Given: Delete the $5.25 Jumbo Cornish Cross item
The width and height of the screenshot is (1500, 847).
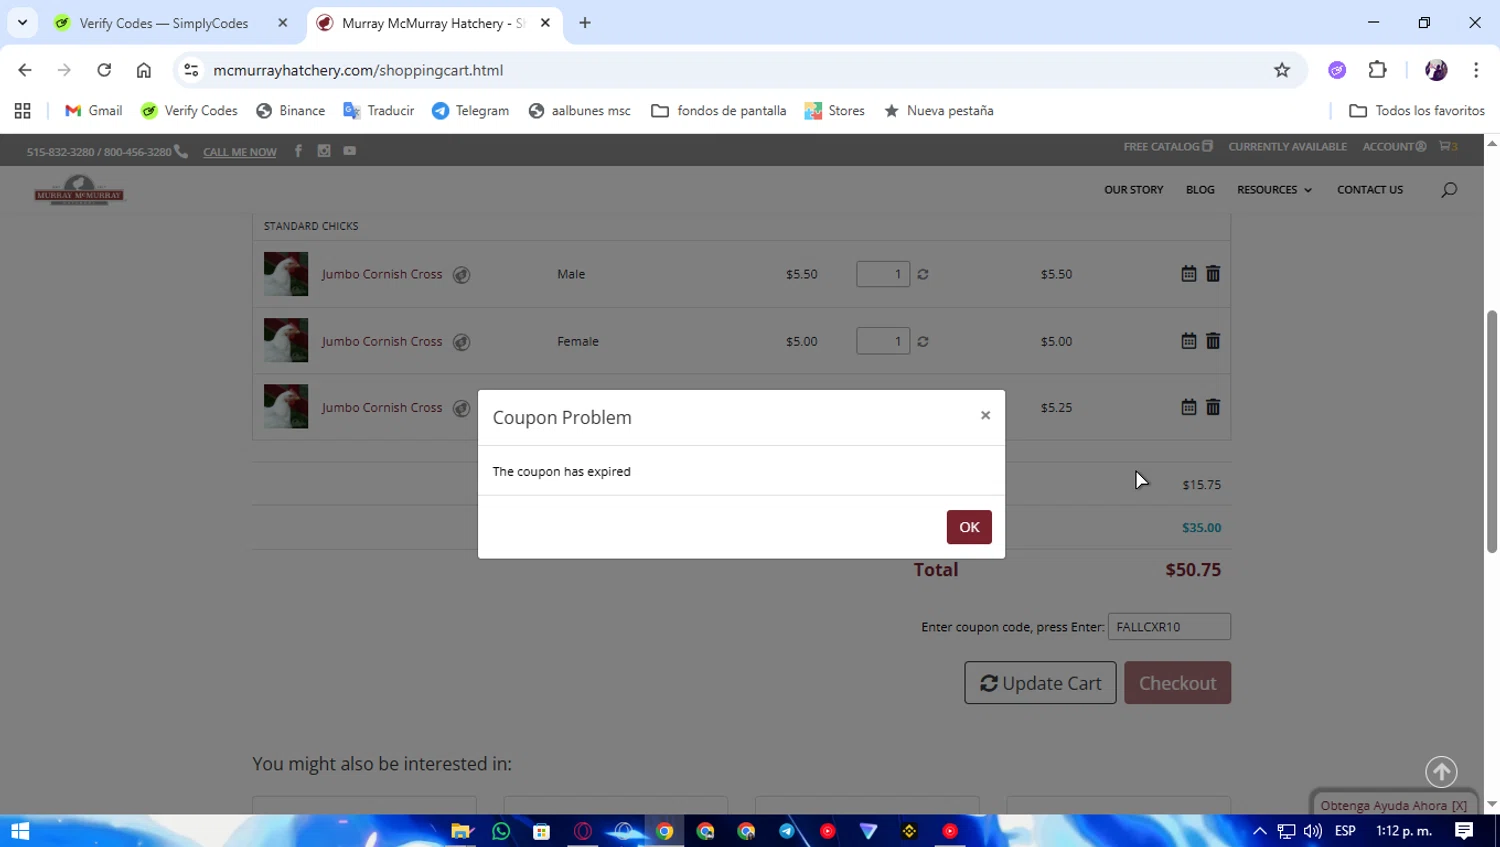Looking at the screenshot, I should coord(1213,407).
